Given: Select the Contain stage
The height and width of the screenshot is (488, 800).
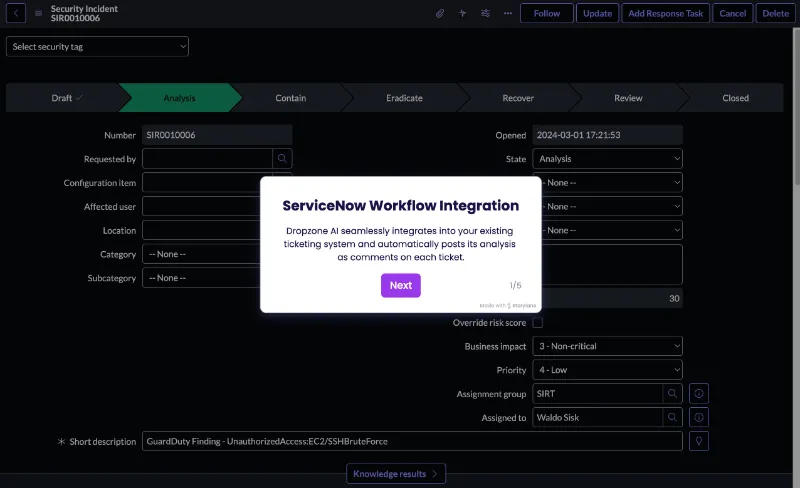Looking at the screenshot, I should 291,98.
